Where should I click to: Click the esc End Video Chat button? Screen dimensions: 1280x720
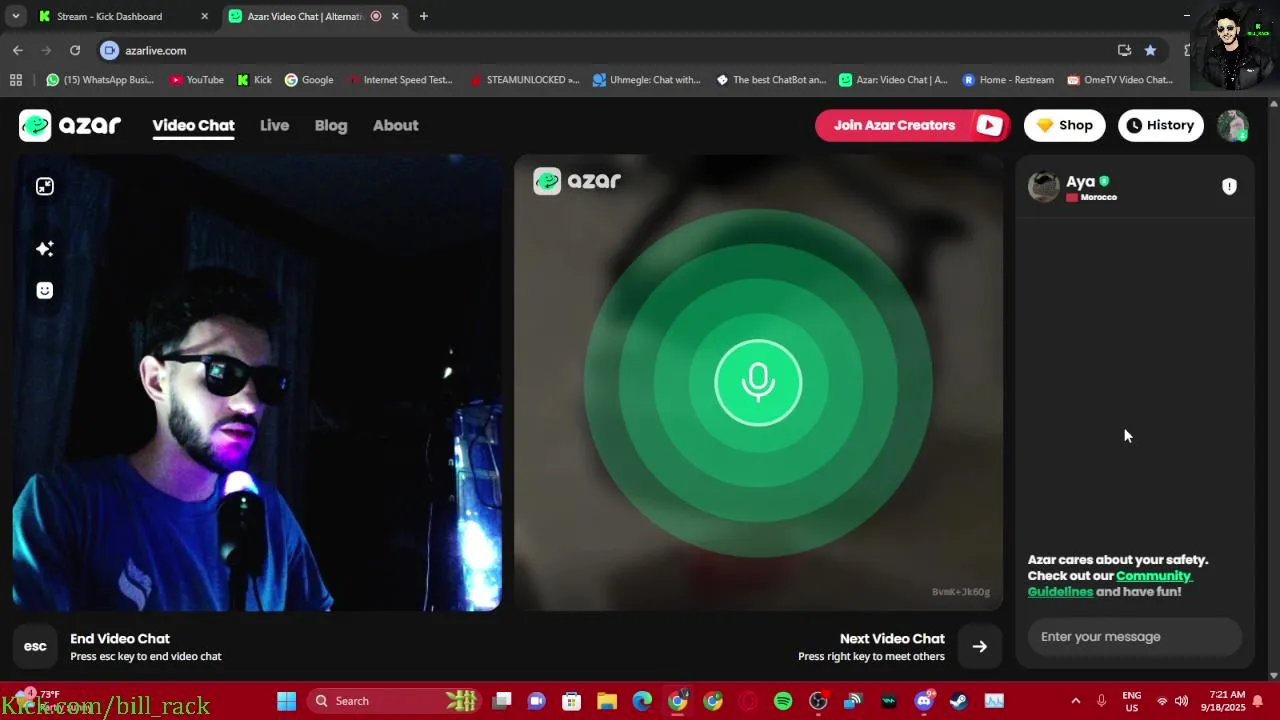[35, 646]
